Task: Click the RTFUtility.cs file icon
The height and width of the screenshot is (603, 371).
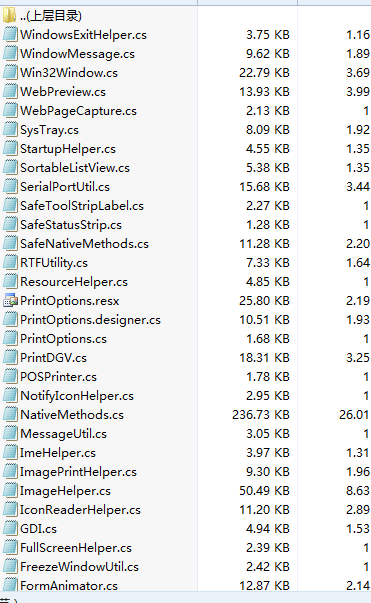Action: (10, 263)
